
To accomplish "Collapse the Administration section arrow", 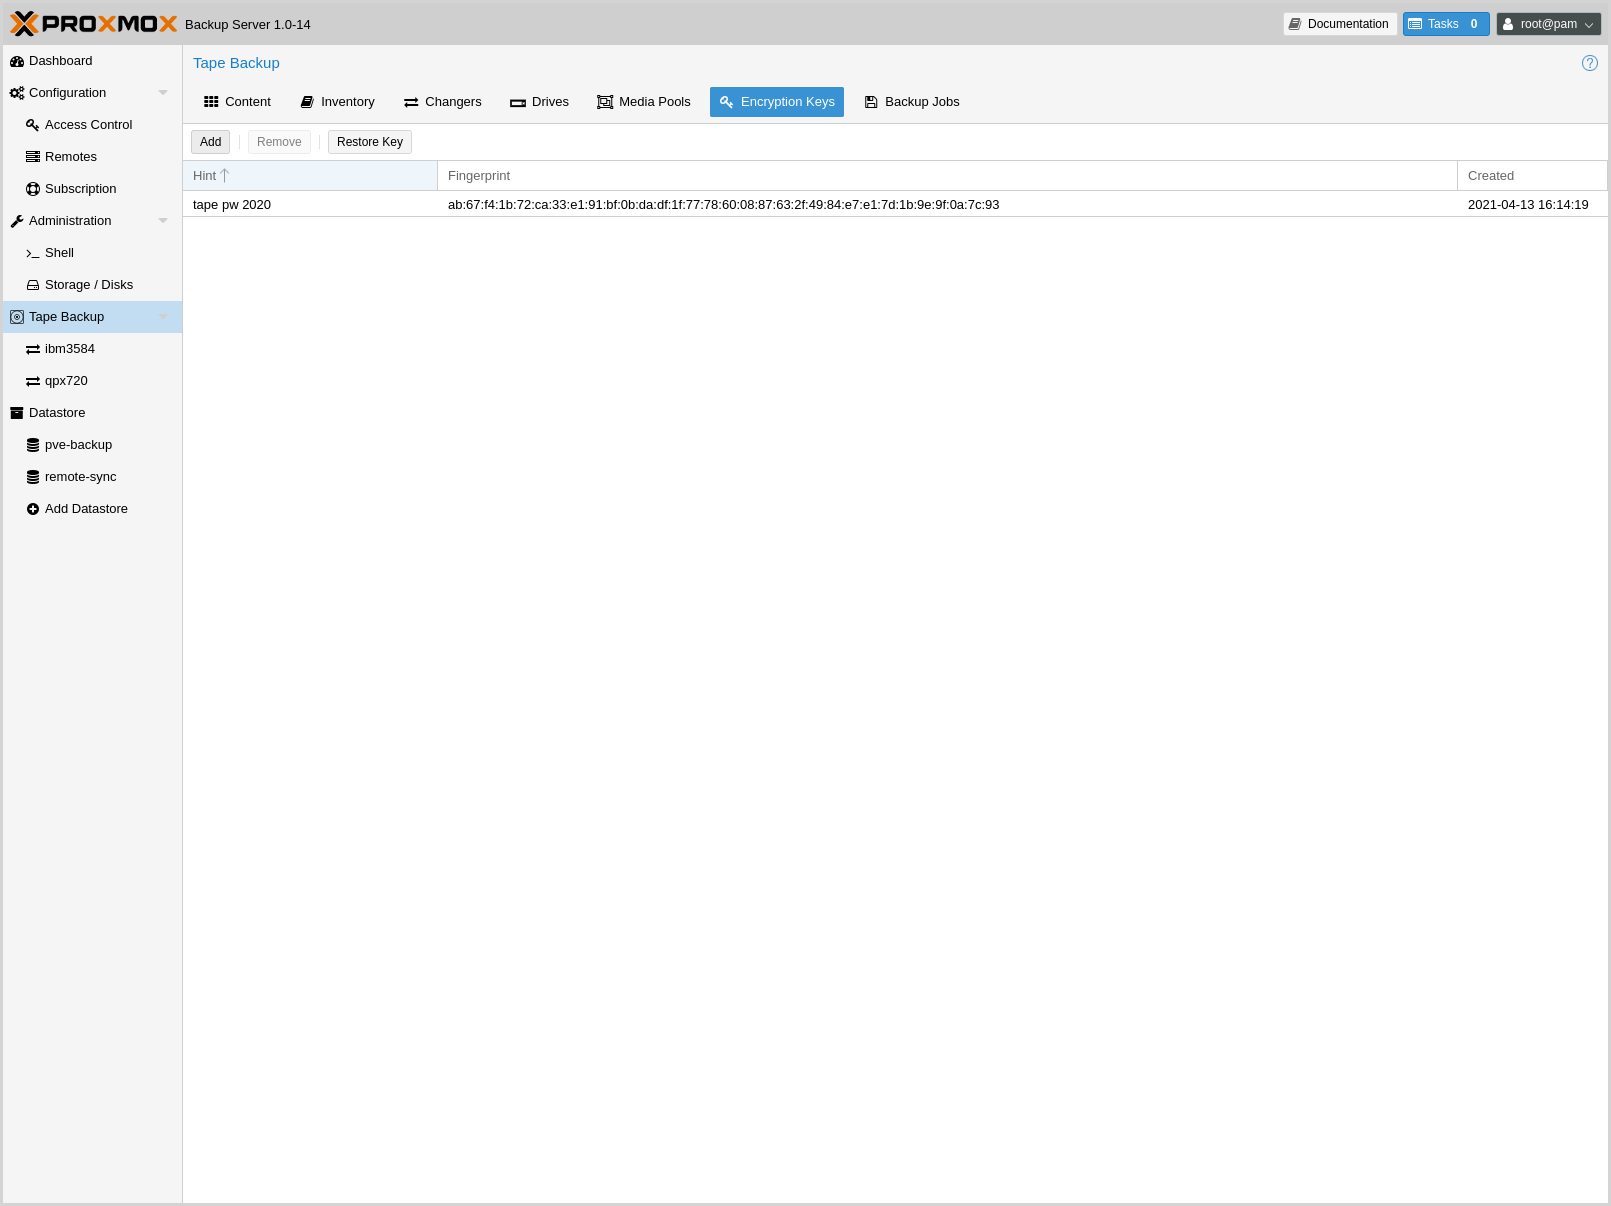I will coord(163,221).
